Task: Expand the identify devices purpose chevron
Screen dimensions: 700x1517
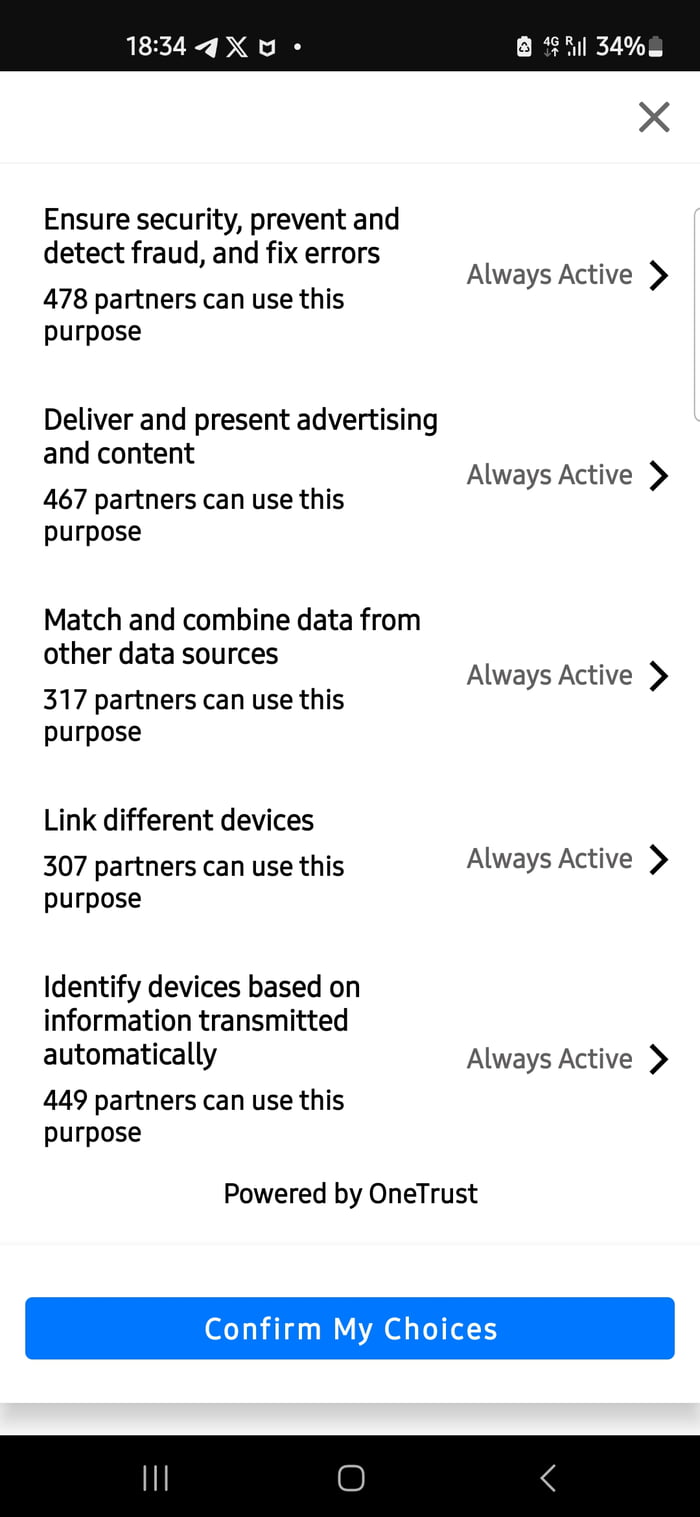Action: pos(657,1059)
